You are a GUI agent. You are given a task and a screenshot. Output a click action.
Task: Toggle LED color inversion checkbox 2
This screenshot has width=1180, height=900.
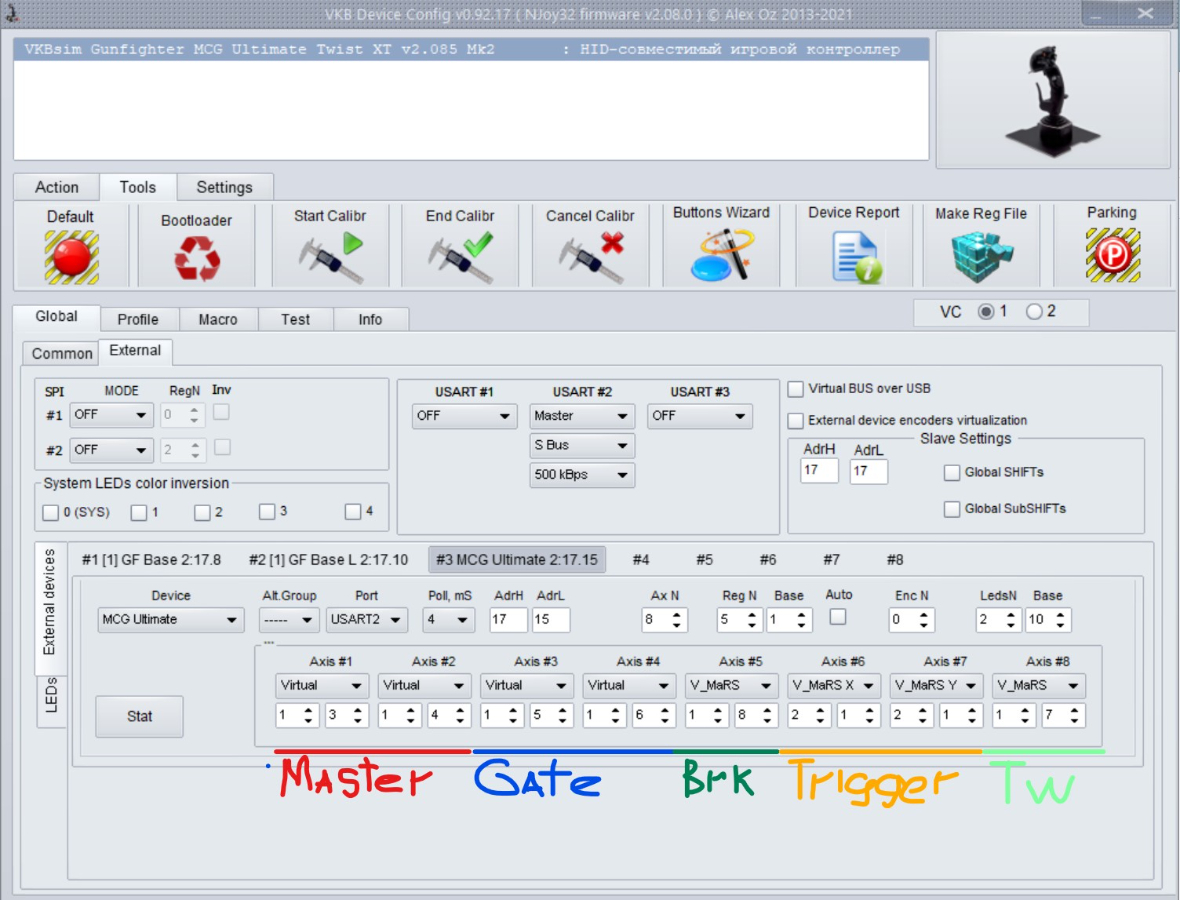tap(202, 512)
